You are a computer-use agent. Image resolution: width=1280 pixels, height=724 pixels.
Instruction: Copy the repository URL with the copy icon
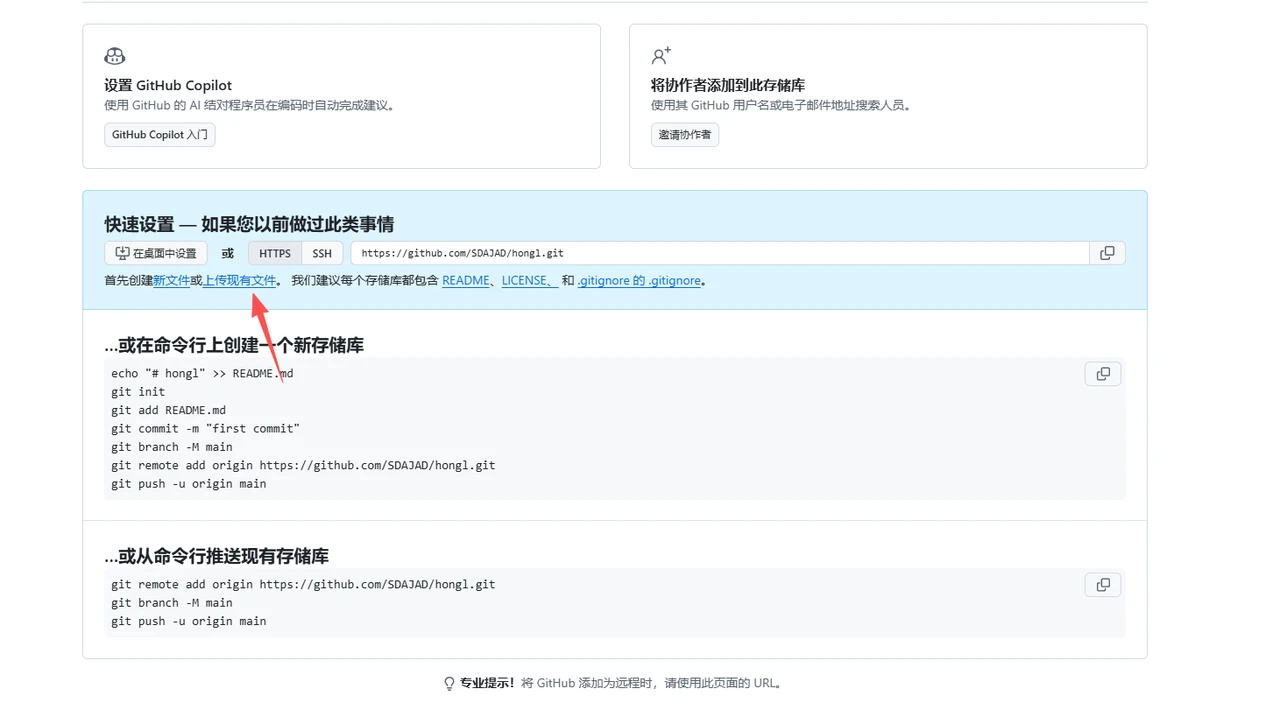[x=1107, y=253]
